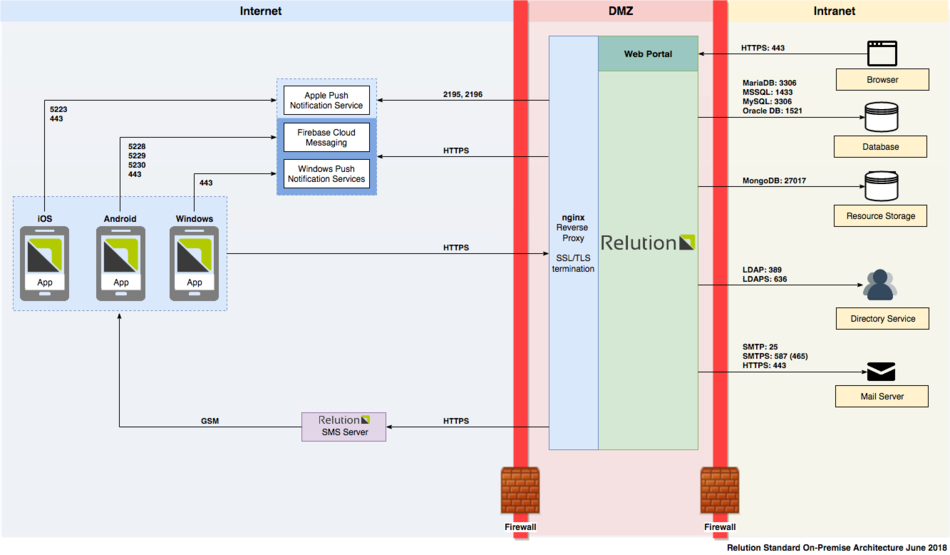
Task: Click Windows Push Notification Services box
Action: coord(327,173)
